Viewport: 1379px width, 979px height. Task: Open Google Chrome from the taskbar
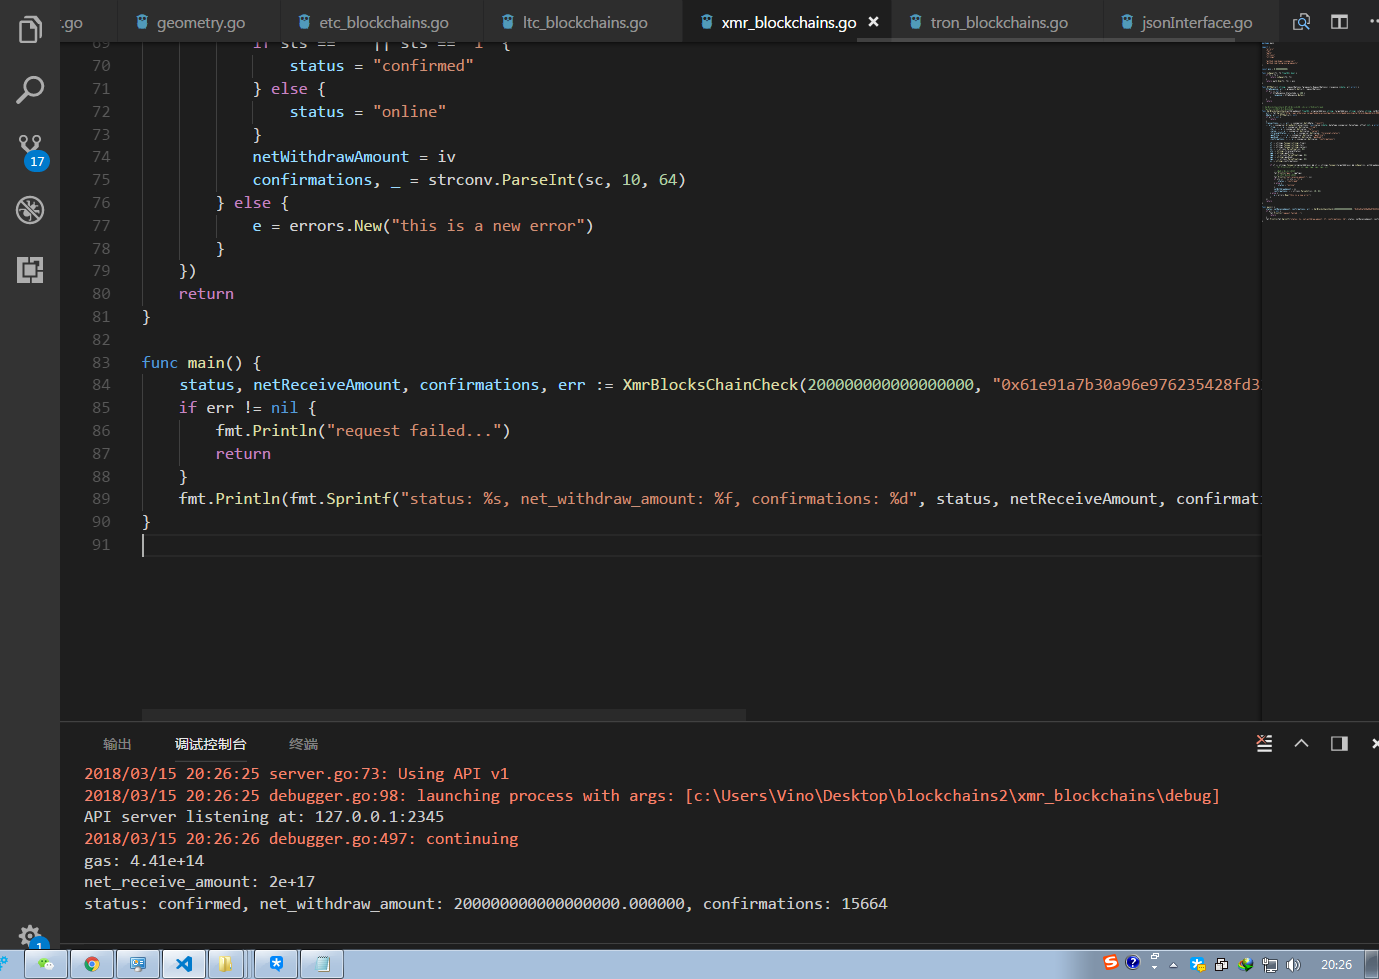pos(92,964)
